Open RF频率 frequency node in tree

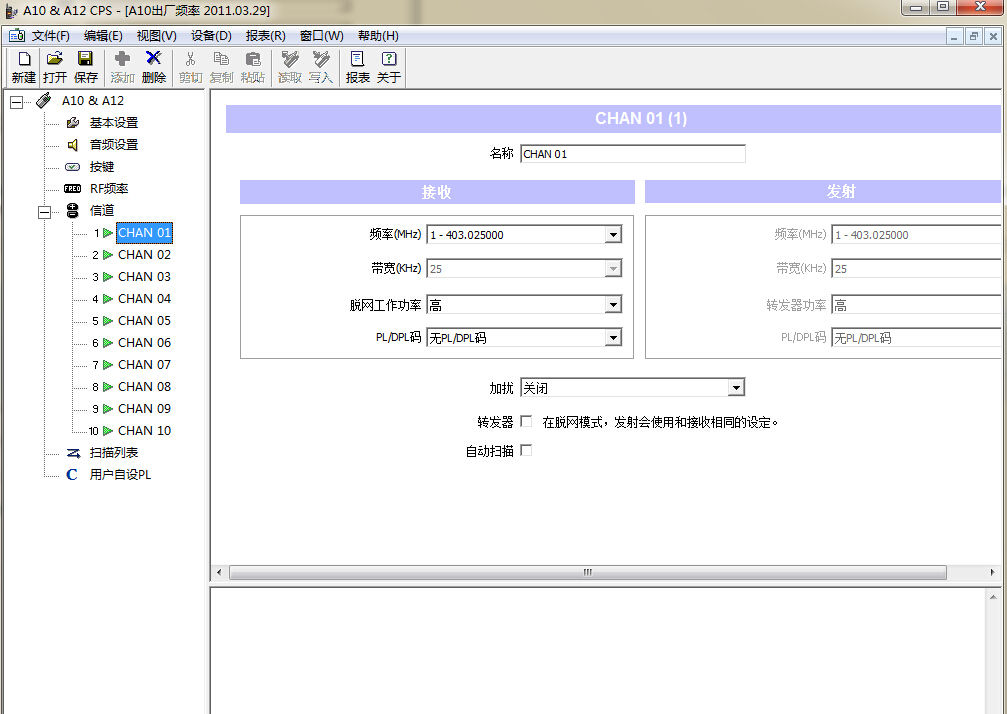click(108, 189)
